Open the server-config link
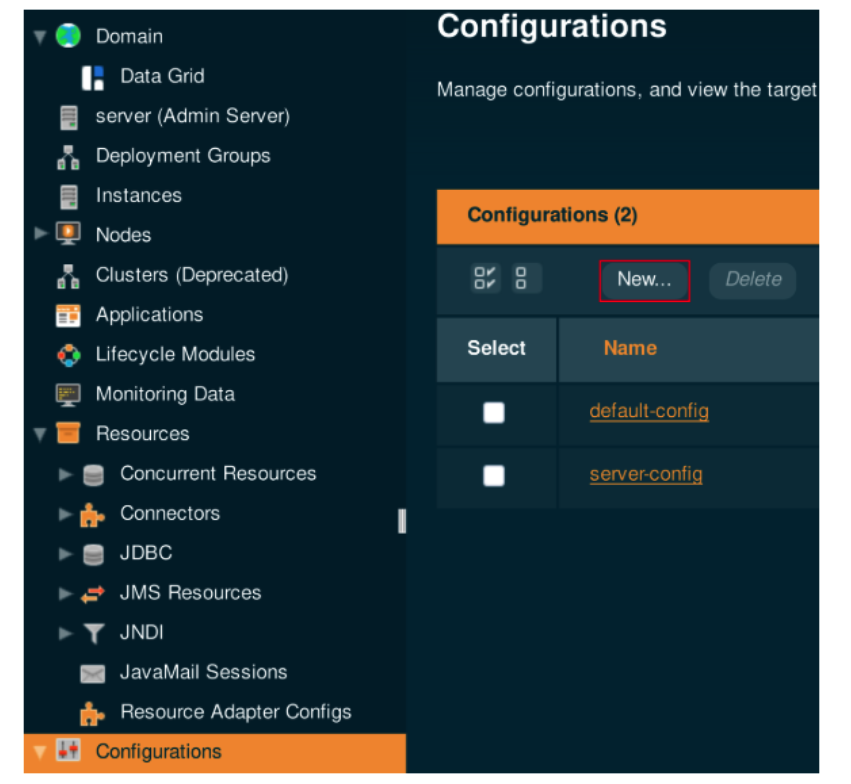The image size is (851, 784). click(x=645, y=475)
